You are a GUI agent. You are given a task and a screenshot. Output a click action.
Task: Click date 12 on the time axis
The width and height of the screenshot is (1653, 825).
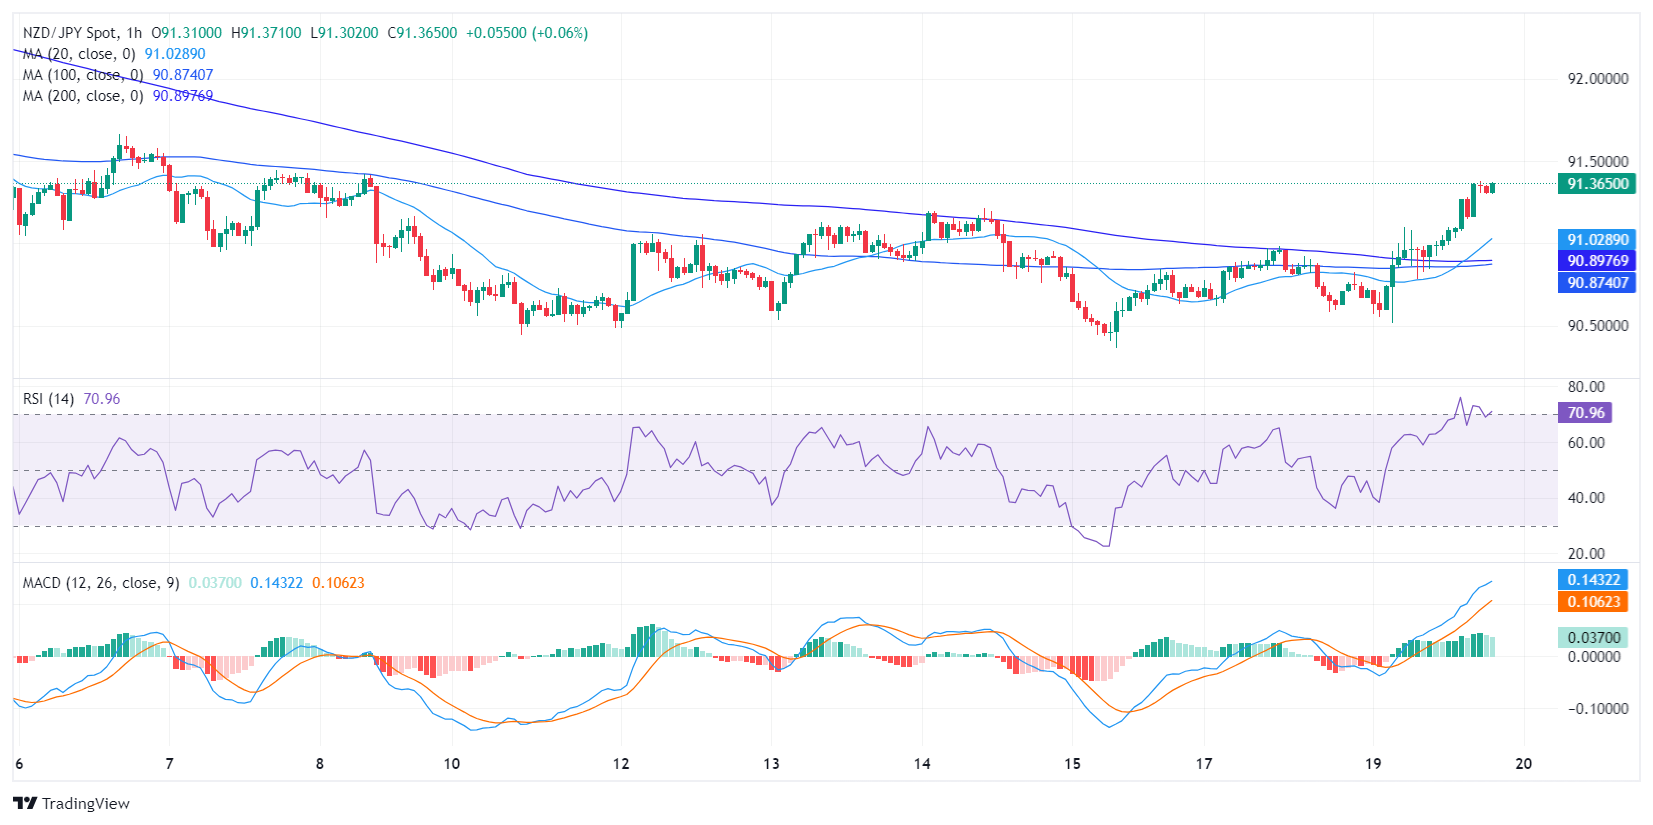click(621, 764)
